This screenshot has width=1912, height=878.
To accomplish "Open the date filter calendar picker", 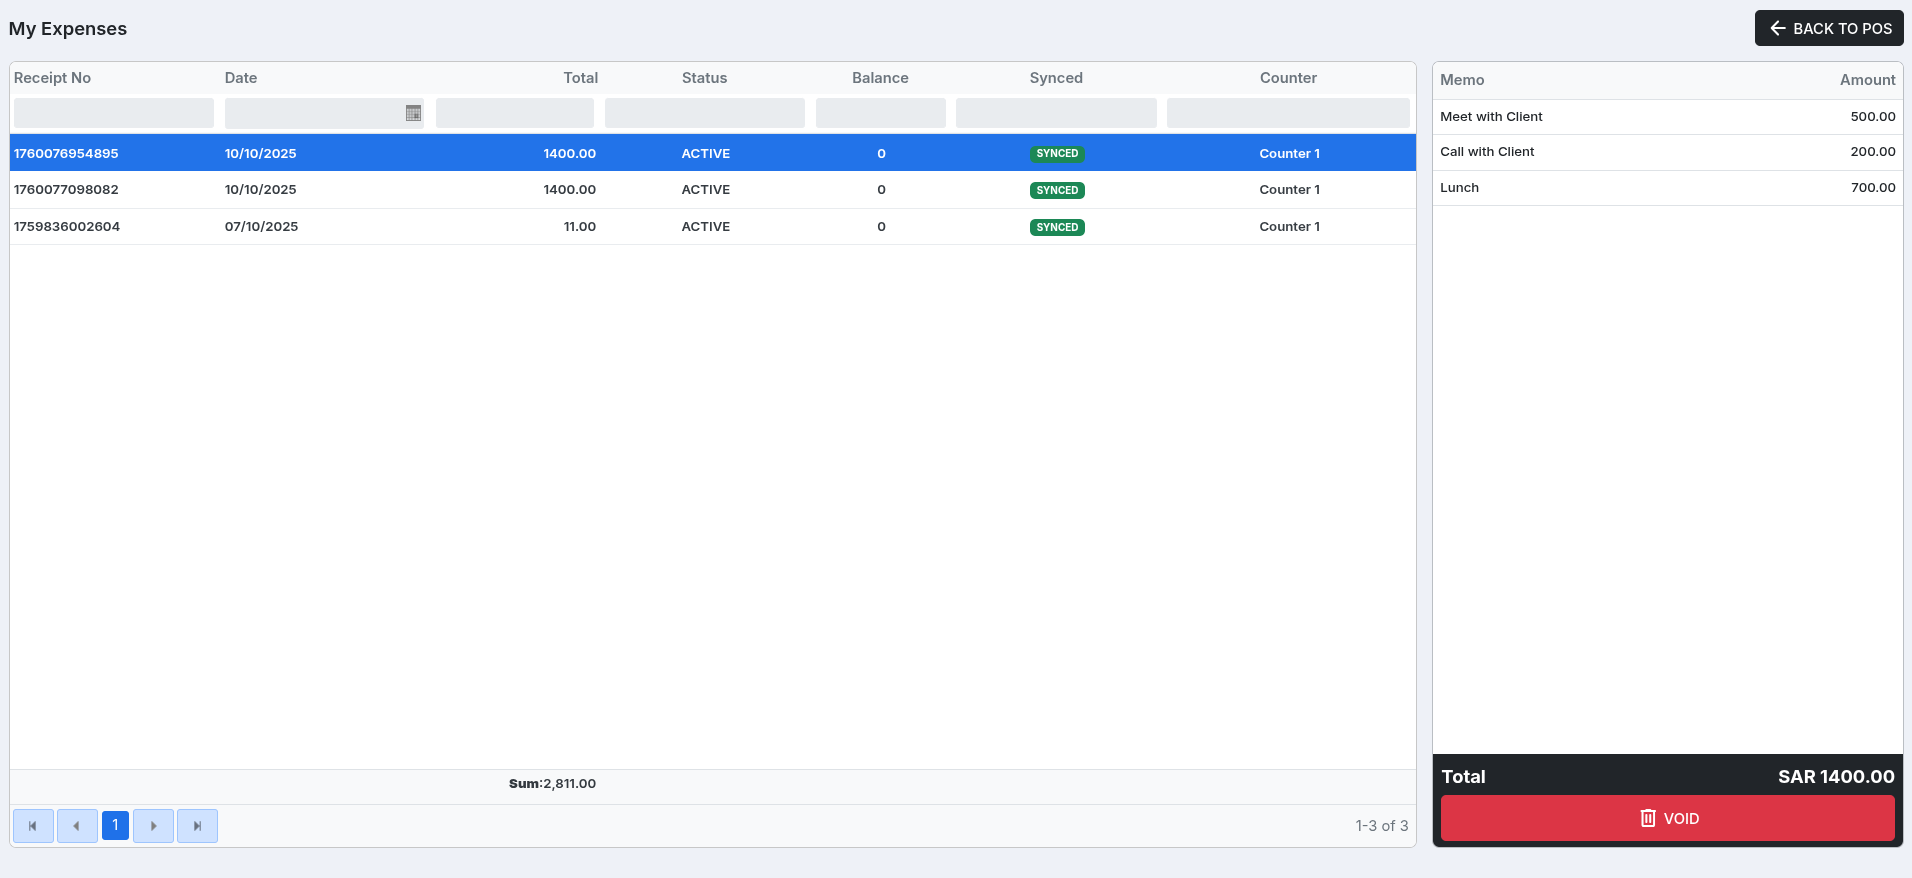I will point(413,114).
